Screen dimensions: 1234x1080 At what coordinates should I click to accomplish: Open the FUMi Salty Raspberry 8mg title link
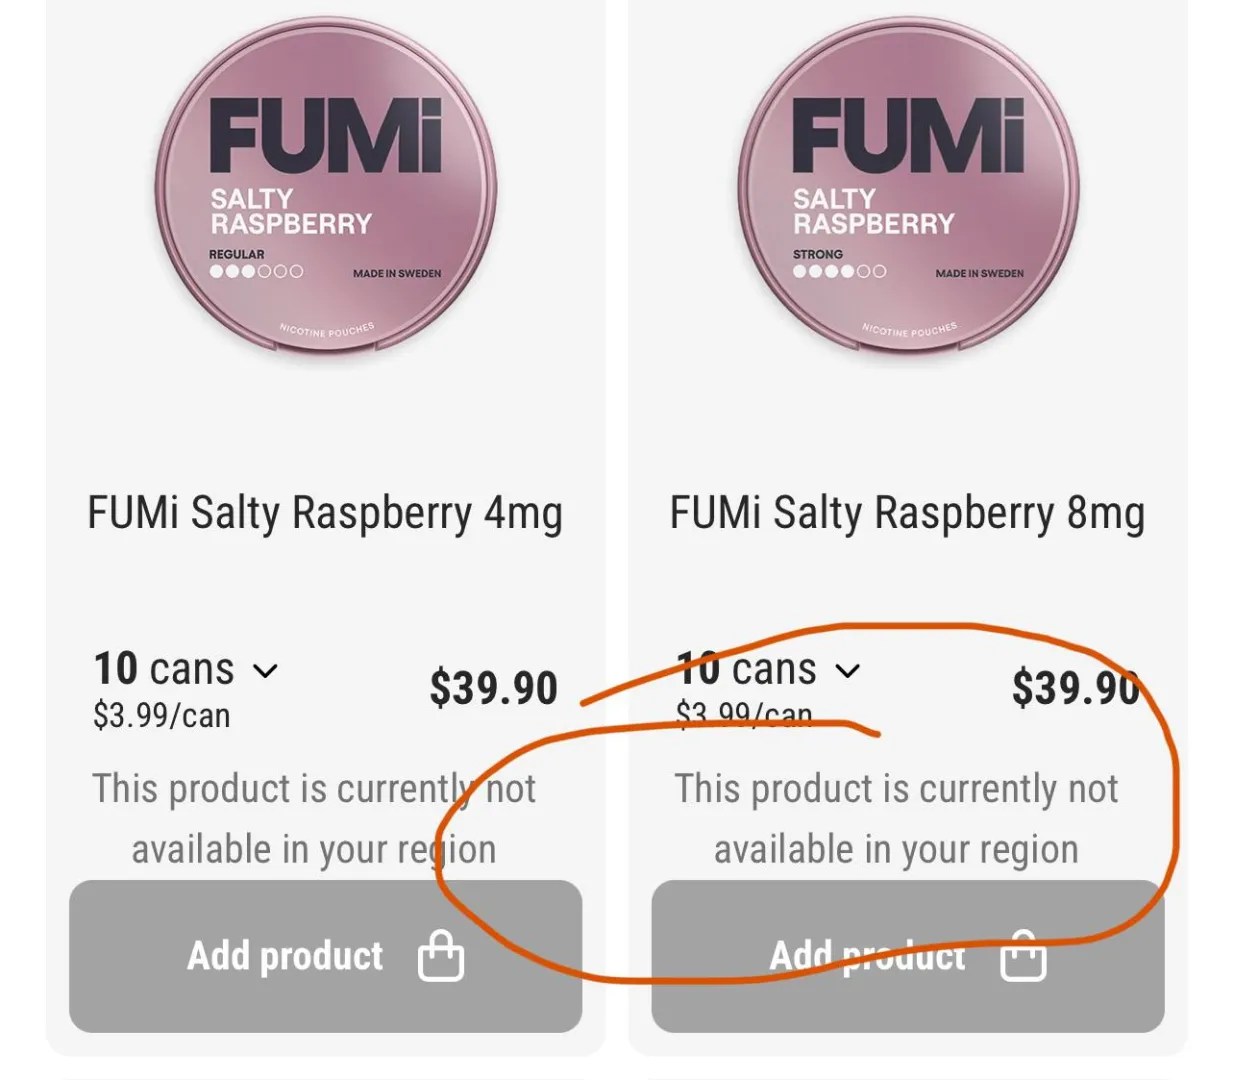907,513
